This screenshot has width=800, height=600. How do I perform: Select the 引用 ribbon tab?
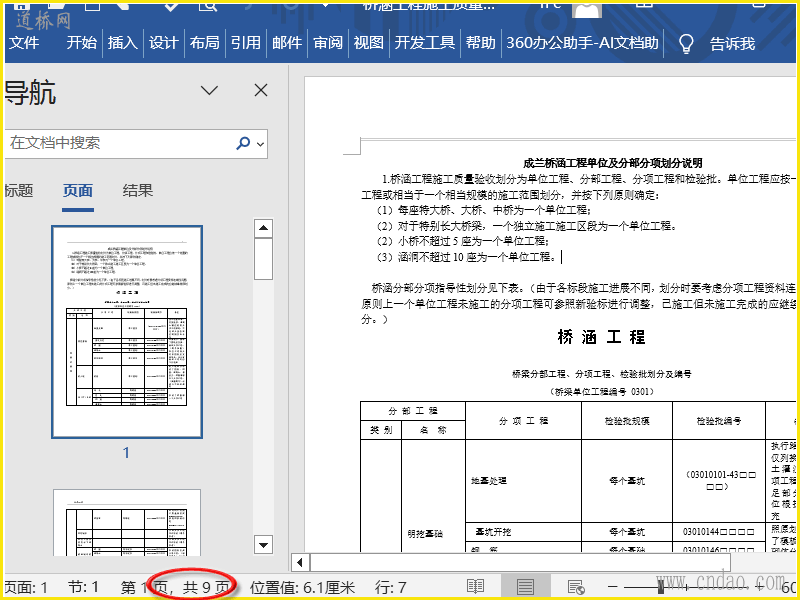246,43
